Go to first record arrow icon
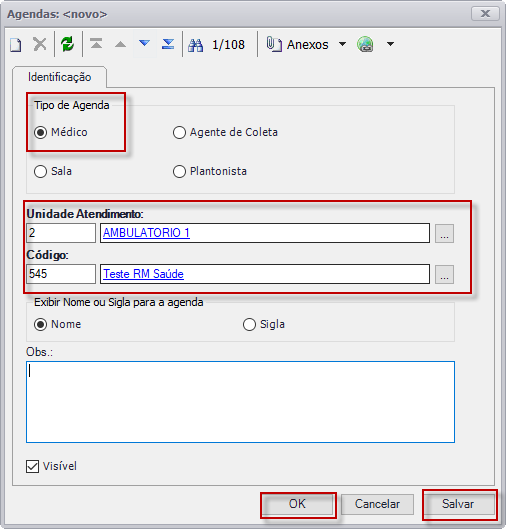The image size is (506, 529). click(x=96, y=44)
